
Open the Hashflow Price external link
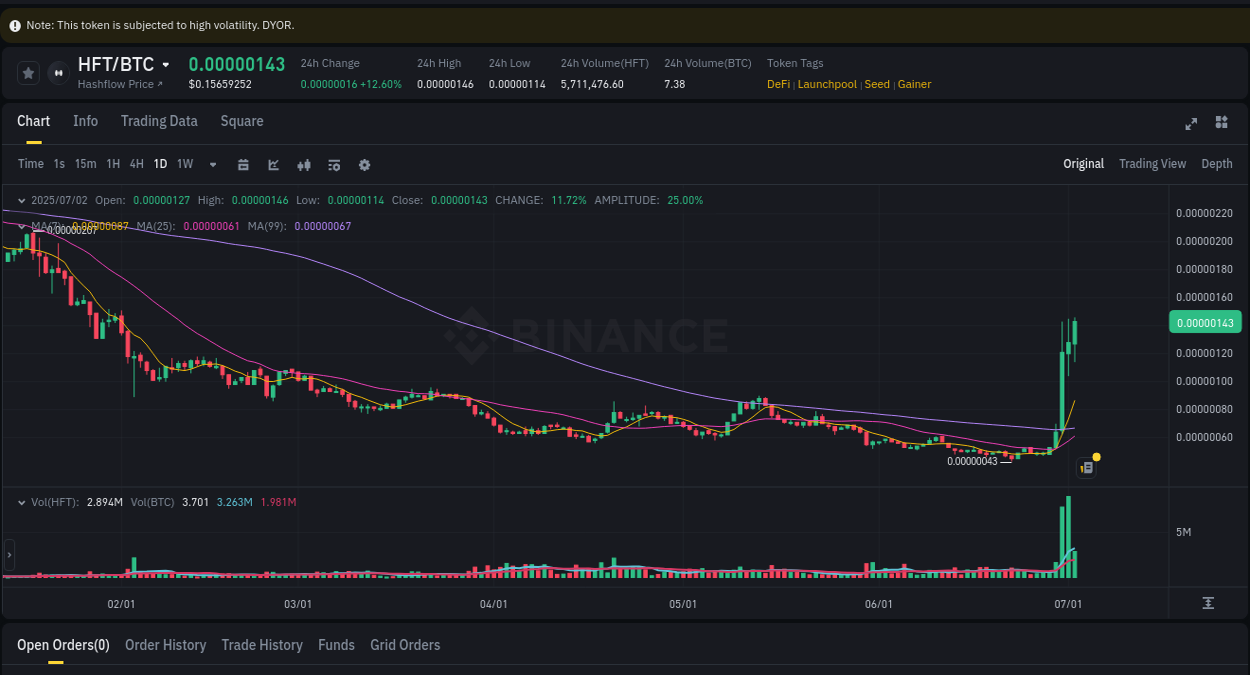coord(120,84)
